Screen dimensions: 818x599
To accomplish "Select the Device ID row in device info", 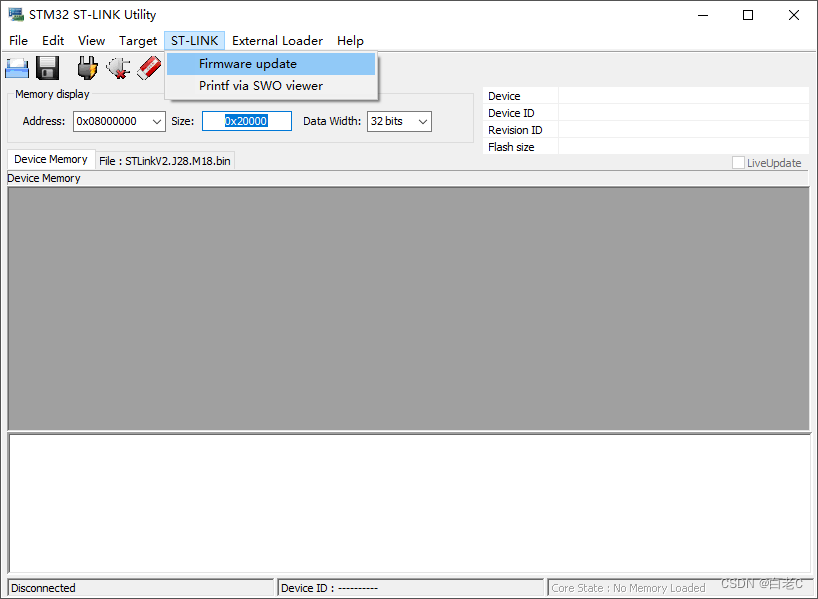I will point(510,113).
